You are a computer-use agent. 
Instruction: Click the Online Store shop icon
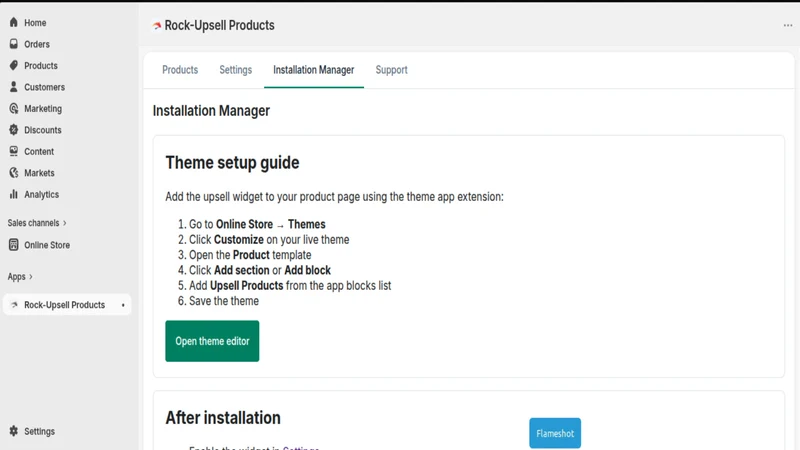pyautogui.click(x=14, y=245)
